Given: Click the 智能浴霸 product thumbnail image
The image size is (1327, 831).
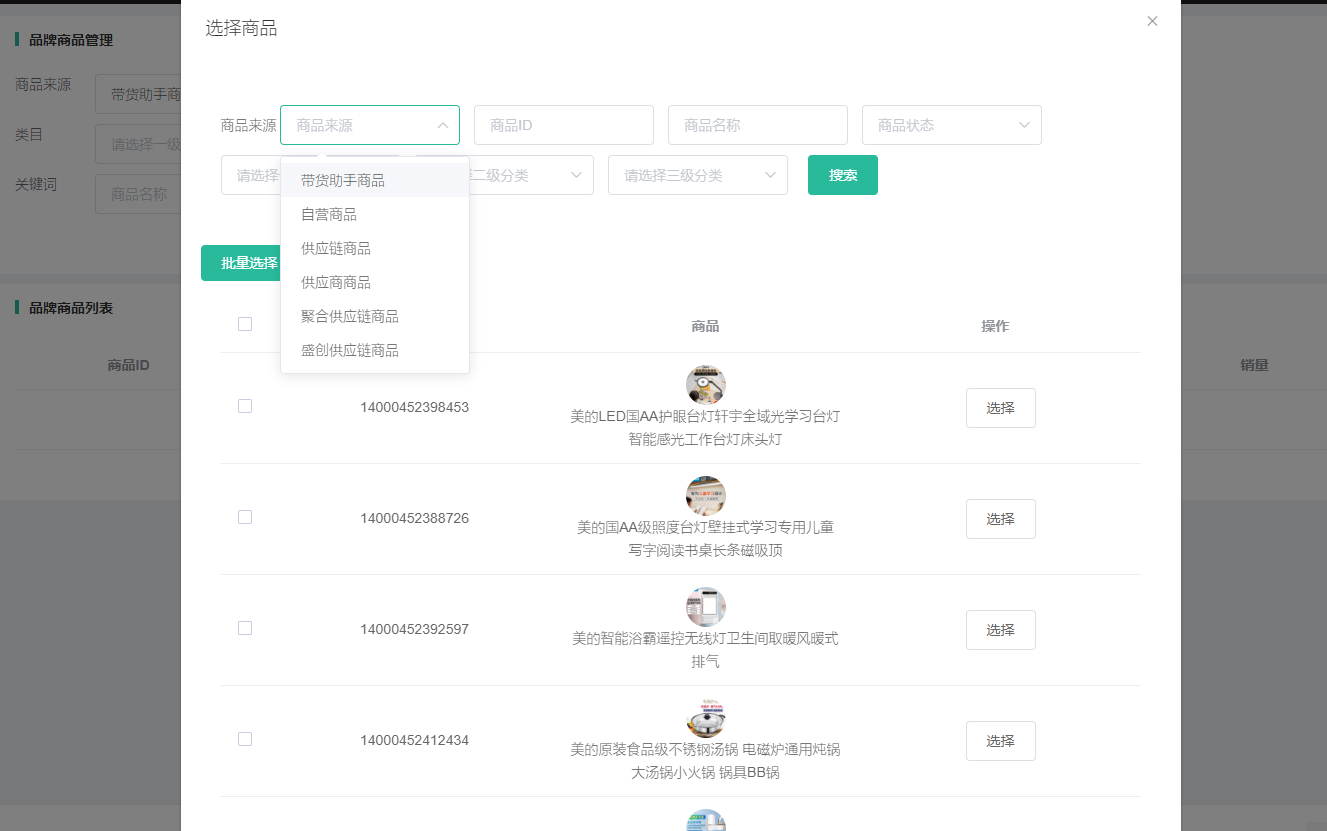Looking at the screenshot, I should 705,607.
